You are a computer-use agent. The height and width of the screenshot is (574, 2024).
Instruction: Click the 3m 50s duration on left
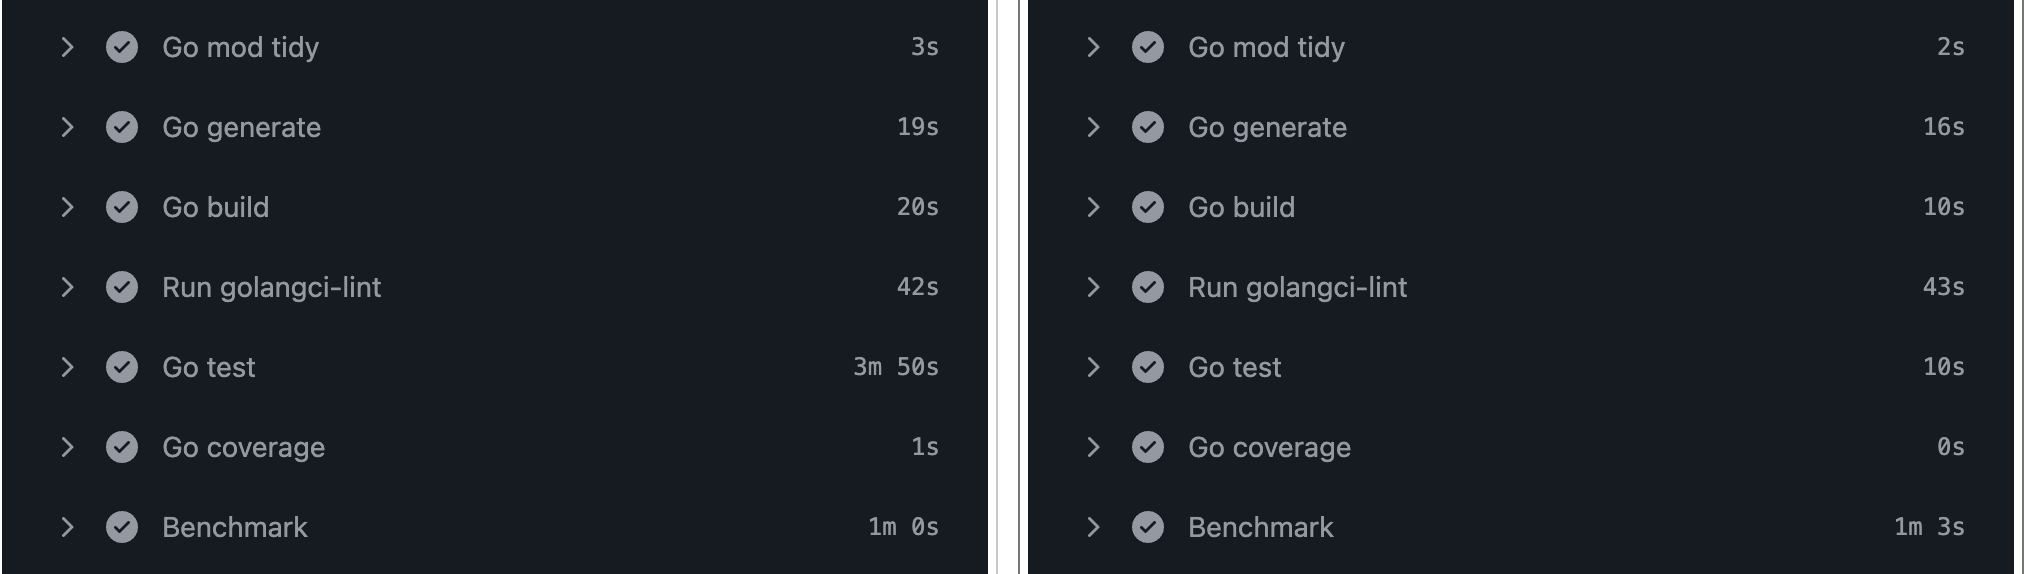[x=895, y=367]
